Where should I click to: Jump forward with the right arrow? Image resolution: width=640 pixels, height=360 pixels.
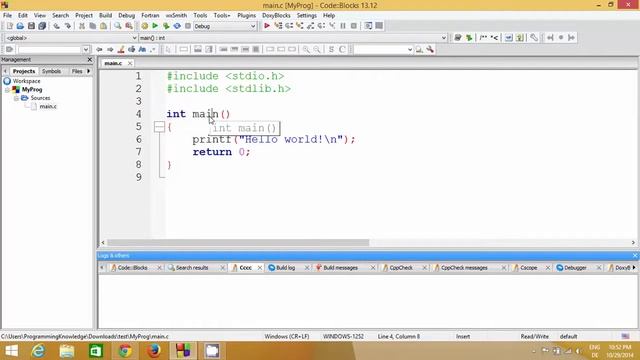(110, 49)
